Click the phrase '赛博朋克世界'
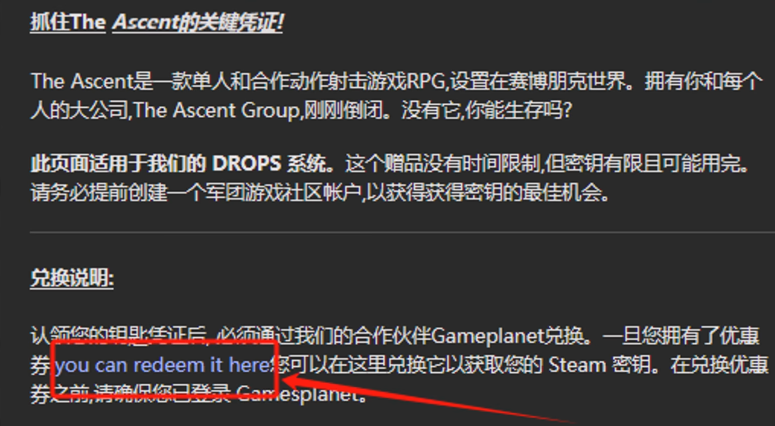 pos(564,82)
